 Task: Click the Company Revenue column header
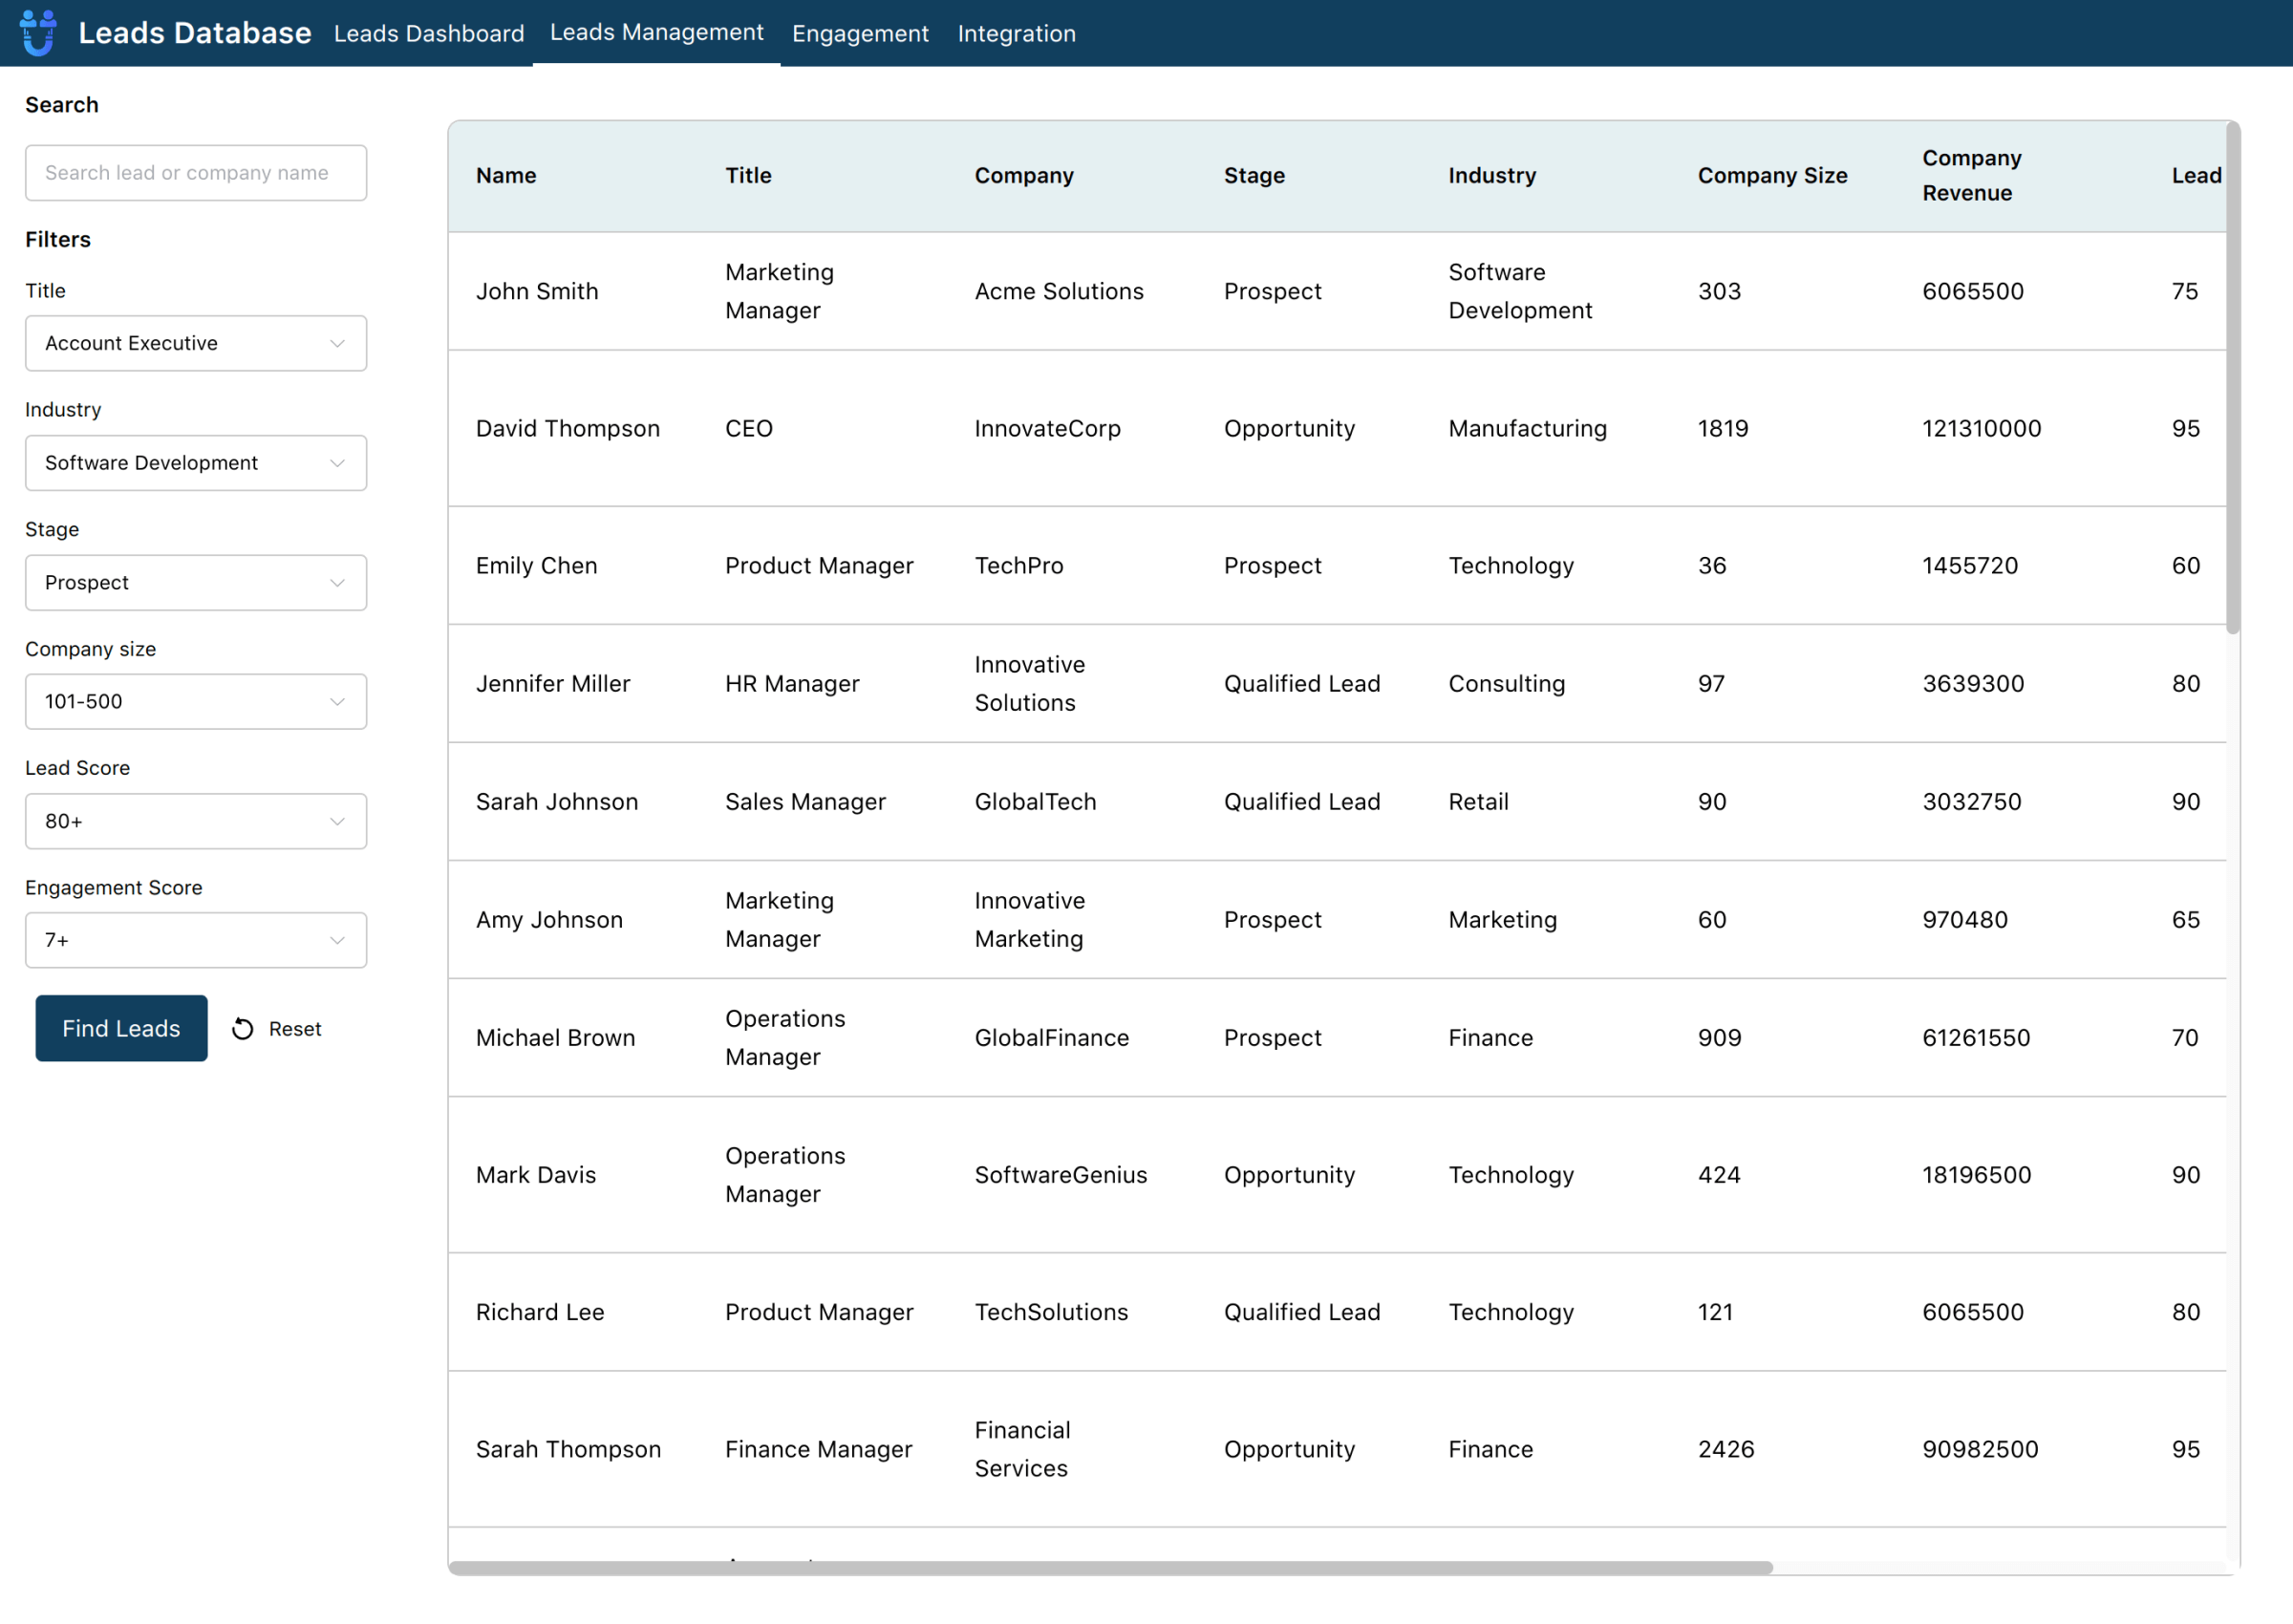pos(1971,175)
